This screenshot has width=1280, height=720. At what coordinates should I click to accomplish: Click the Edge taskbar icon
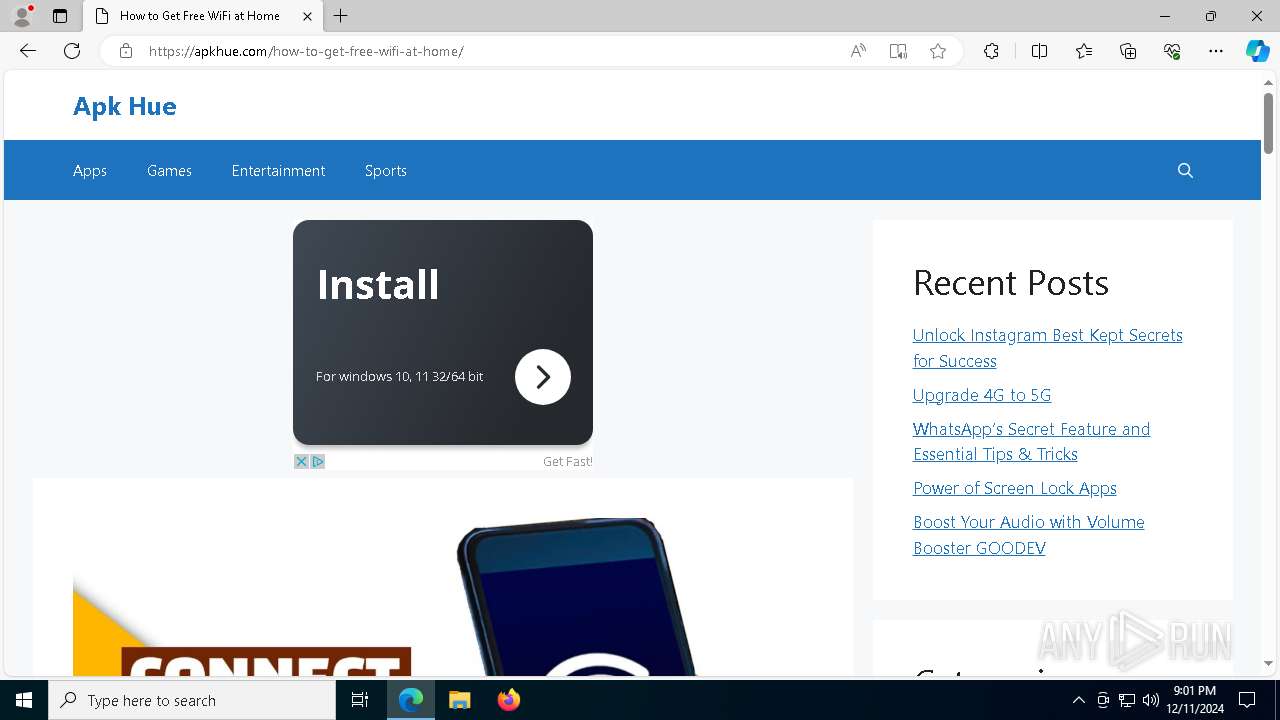(x=411, y=700)
